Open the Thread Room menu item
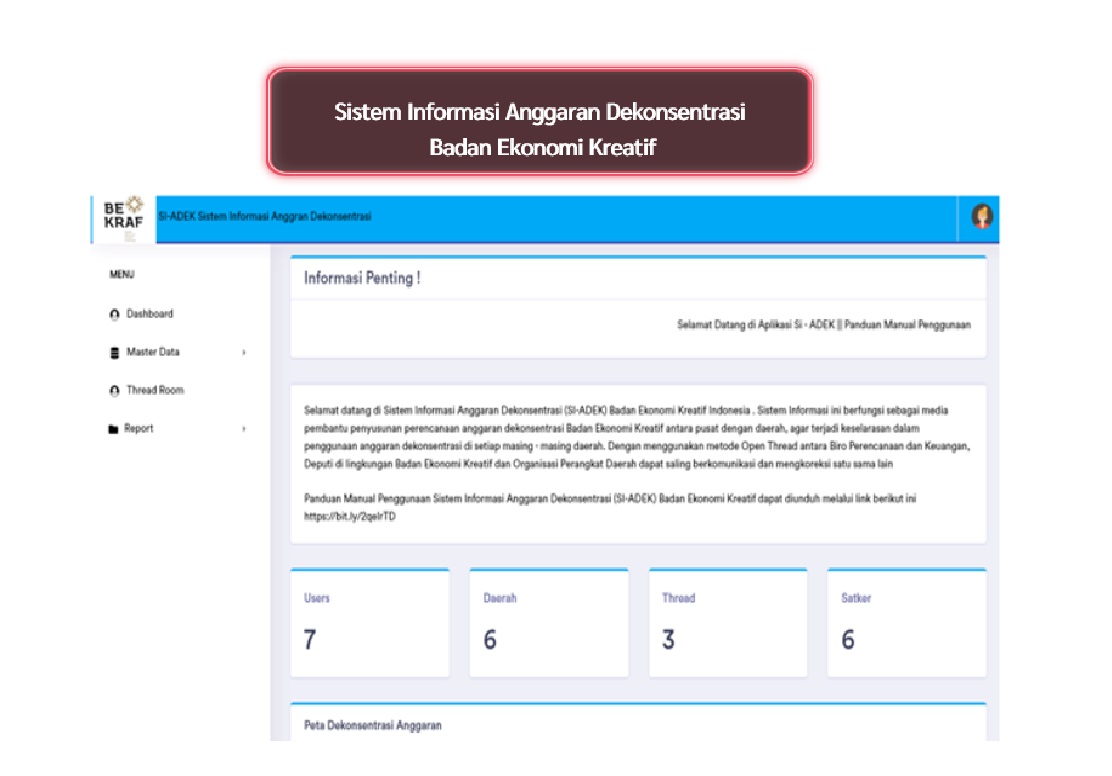This screenshot has width=1112, height=776. pyautogui.click(x=155, y=390)
